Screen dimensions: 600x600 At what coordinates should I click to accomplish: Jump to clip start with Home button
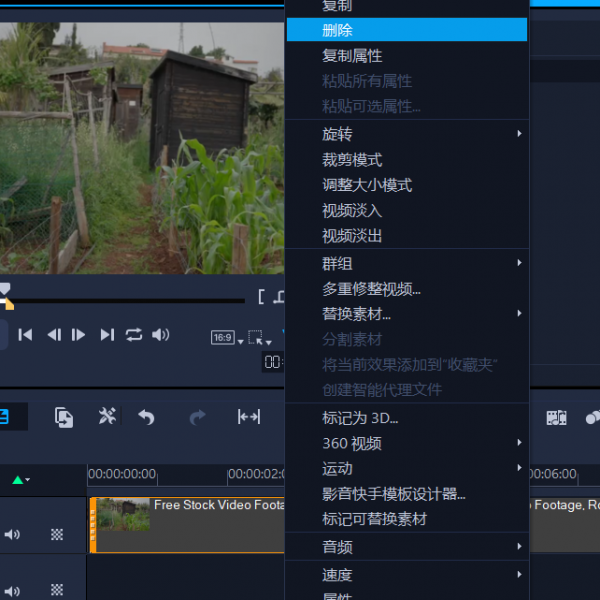pos(25,335)
